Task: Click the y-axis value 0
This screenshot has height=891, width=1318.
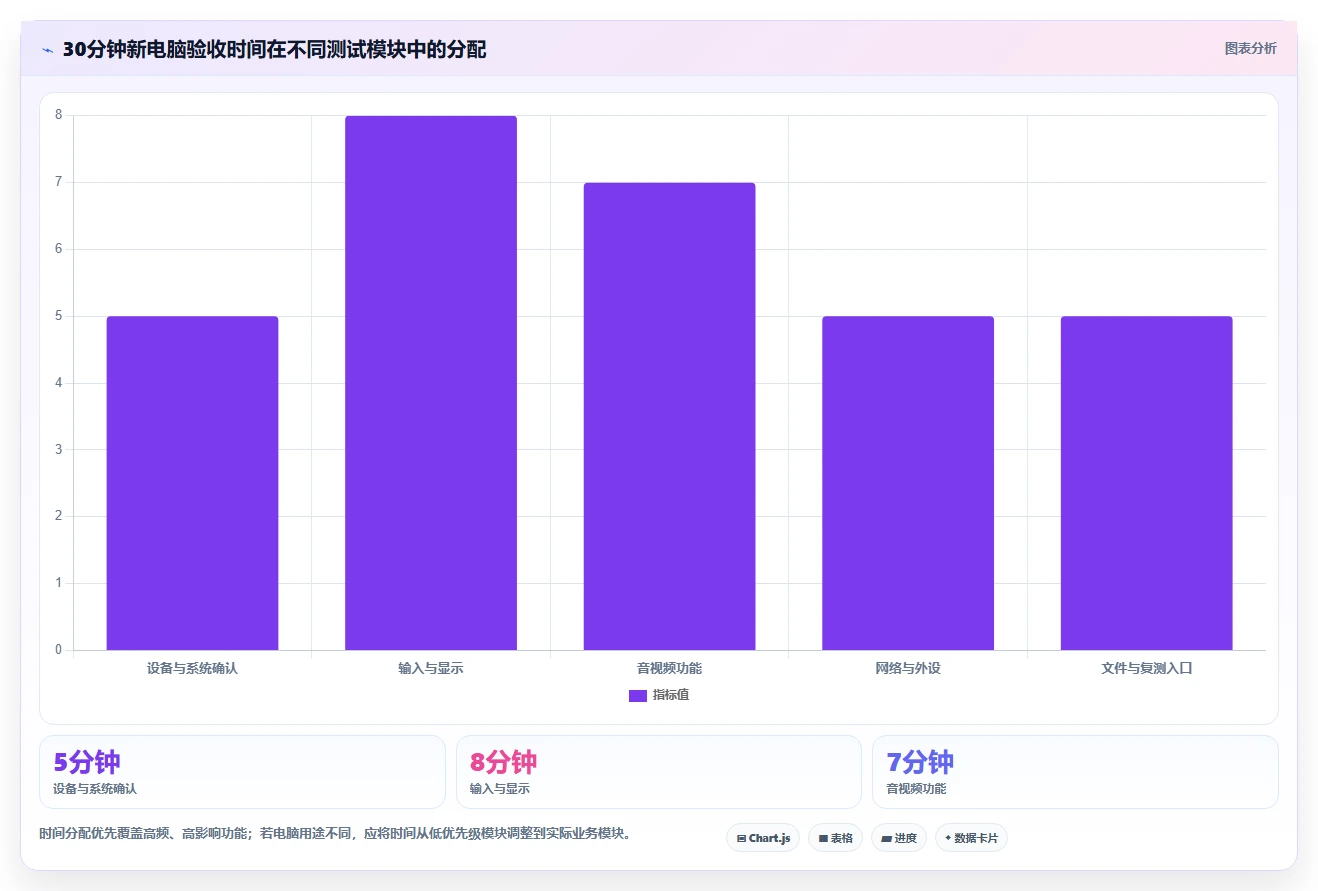Action: (x=58, y=650)
